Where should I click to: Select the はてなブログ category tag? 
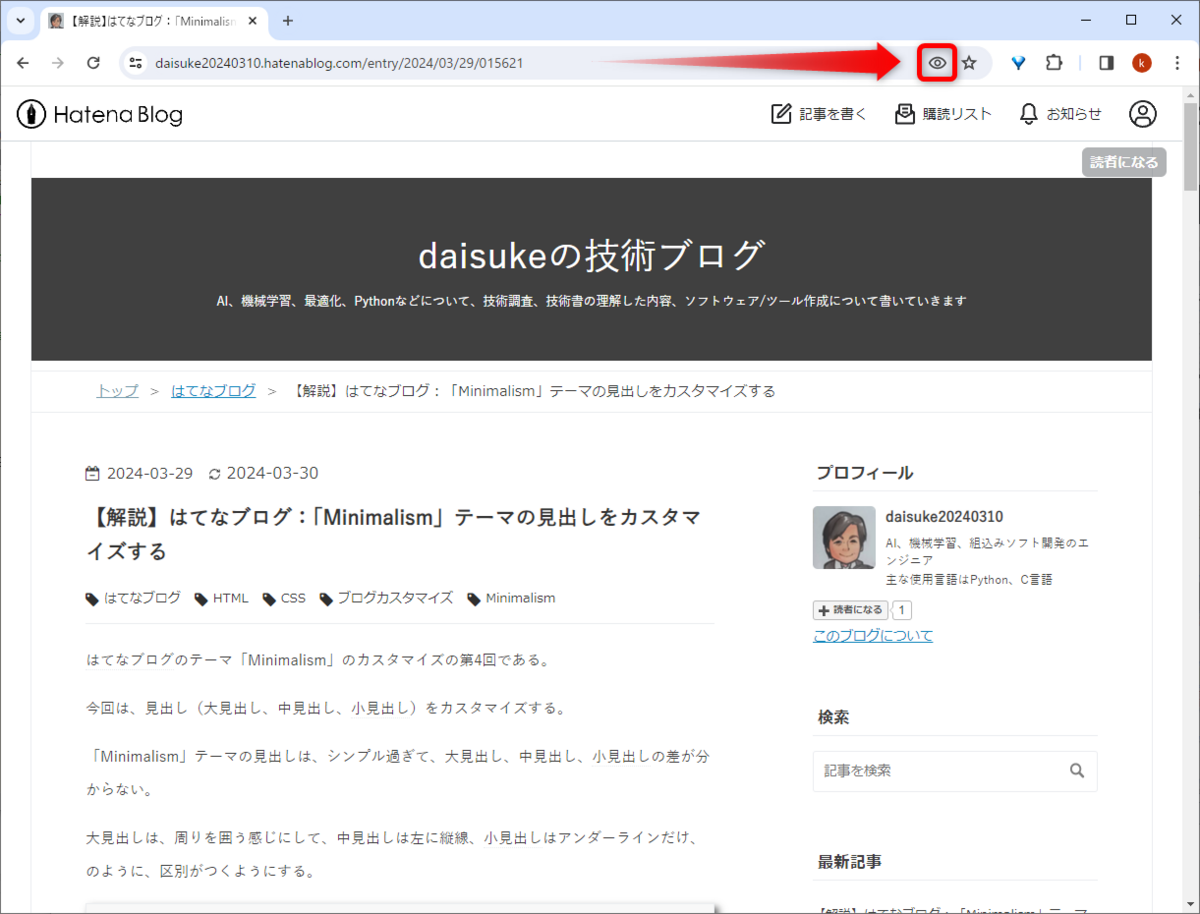tap(134, 598)
